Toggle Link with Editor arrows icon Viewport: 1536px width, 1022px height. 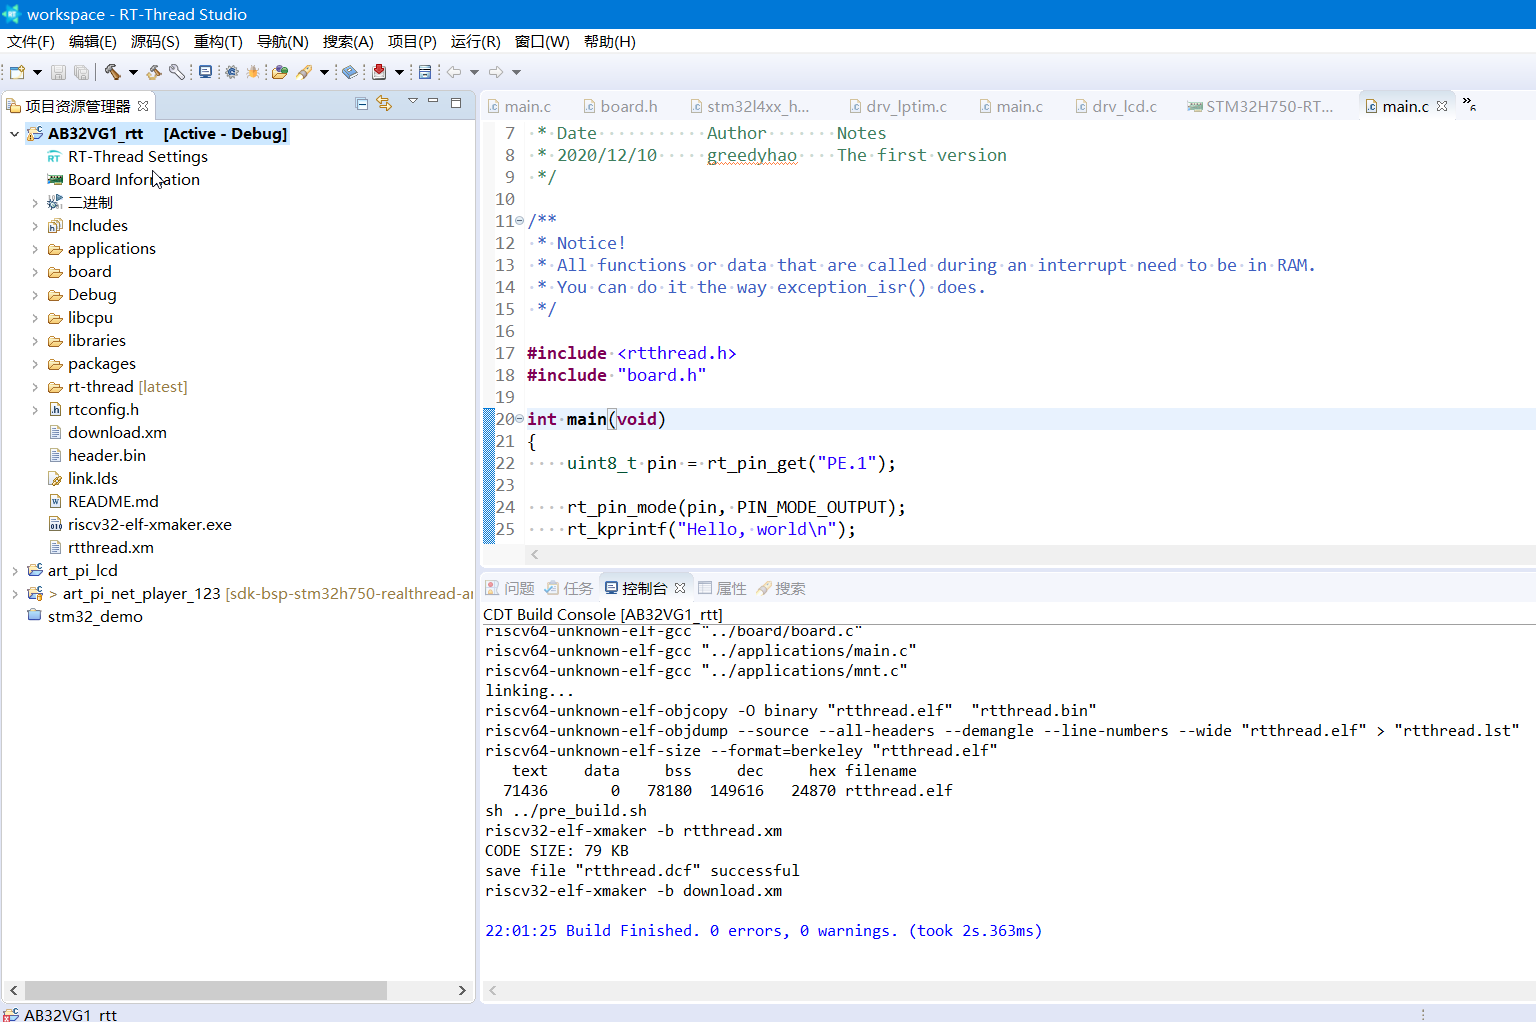click(384, 103)
